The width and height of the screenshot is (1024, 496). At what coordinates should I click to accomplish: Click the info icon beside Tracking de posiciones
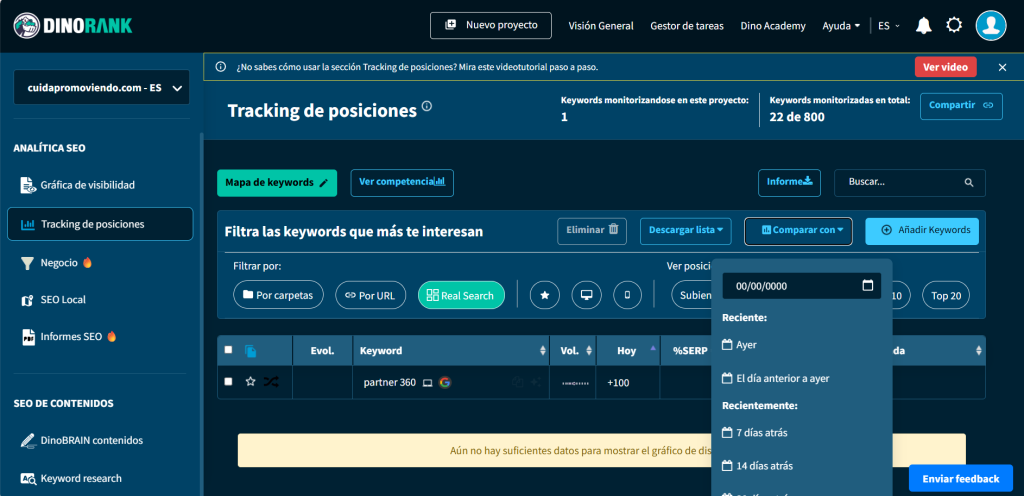click(427, 106)
